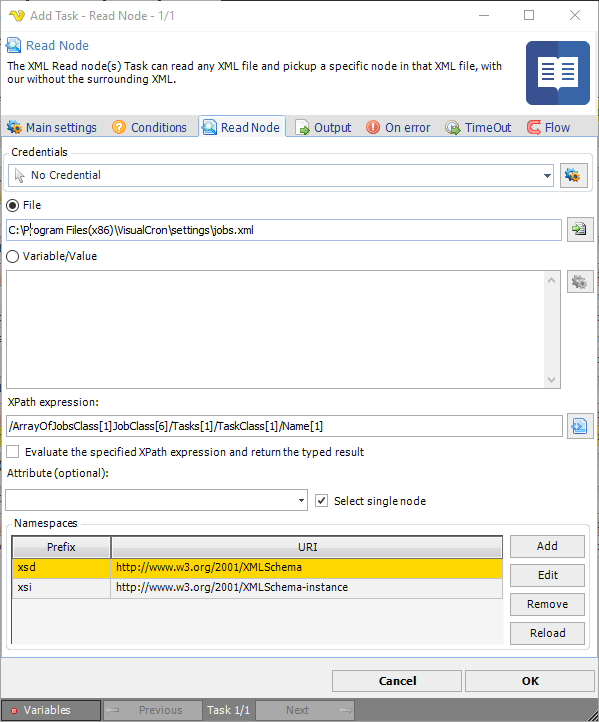Open credential manager gear icon
Image resolution: width=599 pixels, height=722 pixels.
(573, 175)
